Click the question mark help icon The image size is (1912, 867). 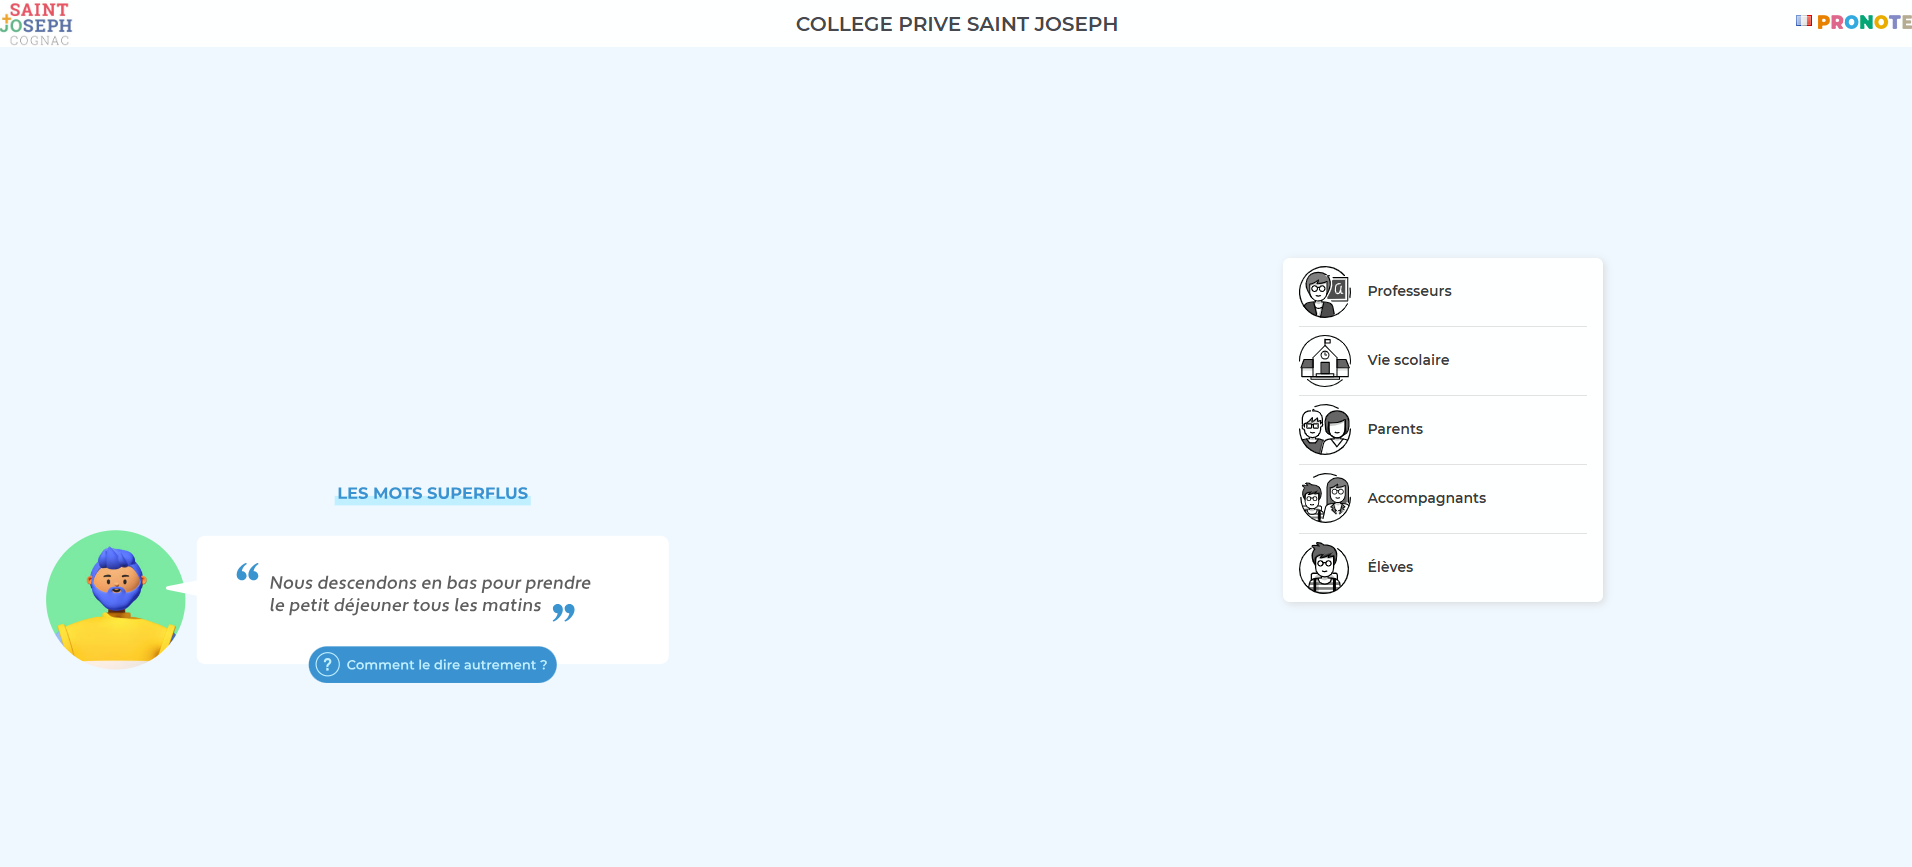click(x=327, y=664)
